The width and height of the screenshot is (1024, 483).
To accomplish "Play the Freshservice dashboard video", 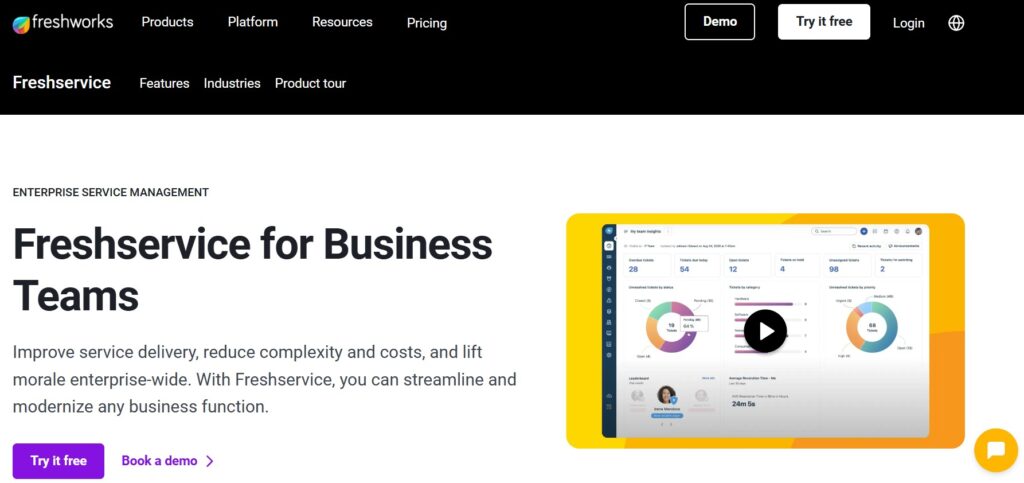I will (x=765, y=331).
